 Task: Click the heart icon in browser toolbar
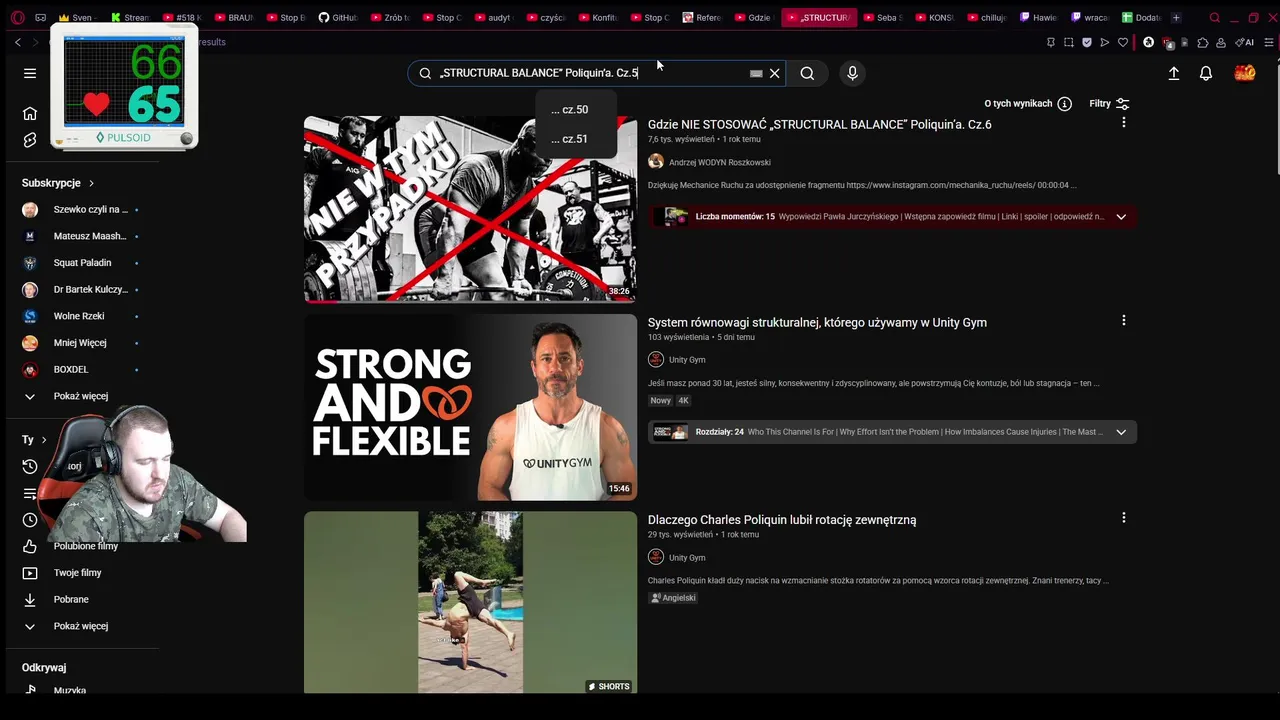(x=1123, y=42)
